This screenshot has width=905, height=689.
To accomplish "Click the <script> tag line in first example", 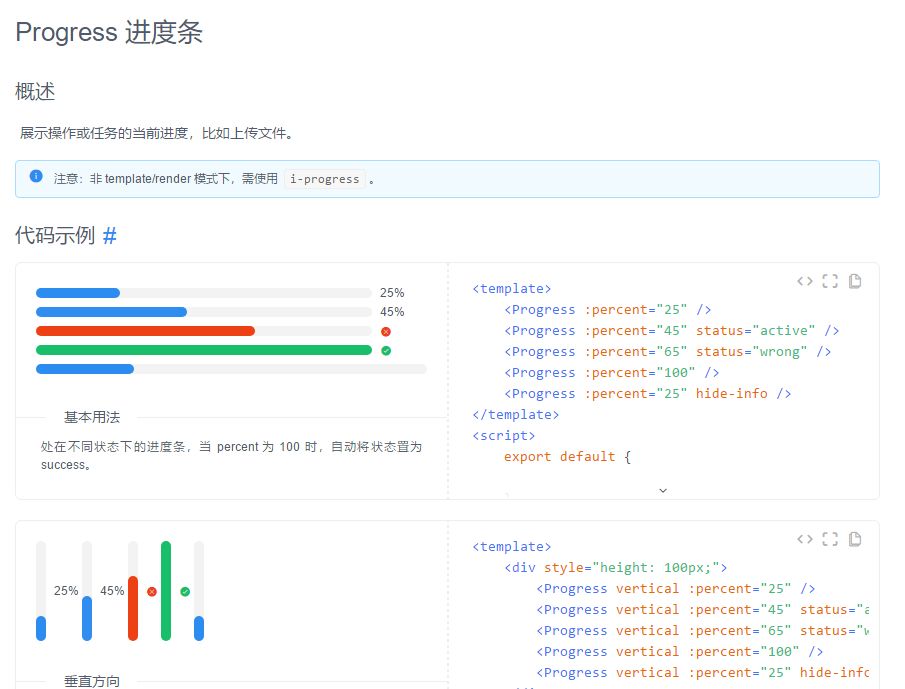I will pyautogui.click(x=504, y=436).
